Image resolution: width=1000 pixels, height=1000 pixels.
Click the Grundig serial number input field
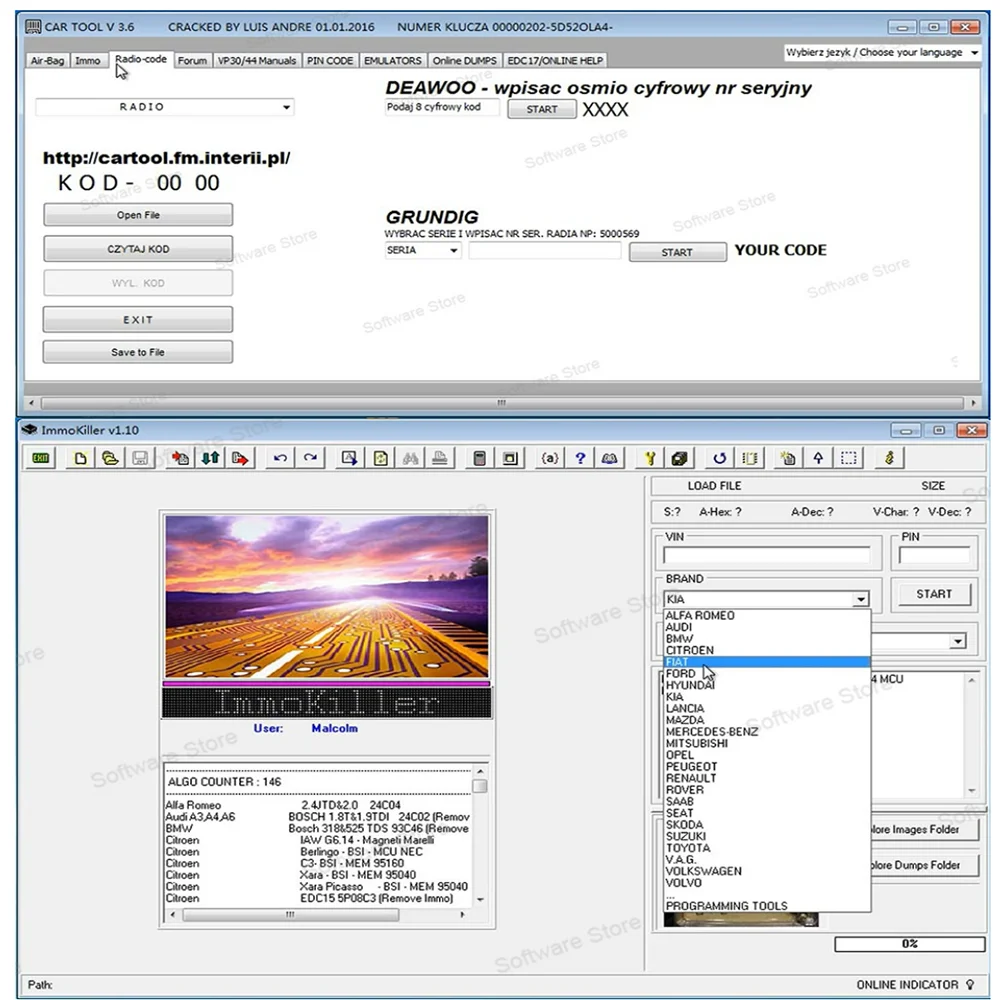[545, 251]
